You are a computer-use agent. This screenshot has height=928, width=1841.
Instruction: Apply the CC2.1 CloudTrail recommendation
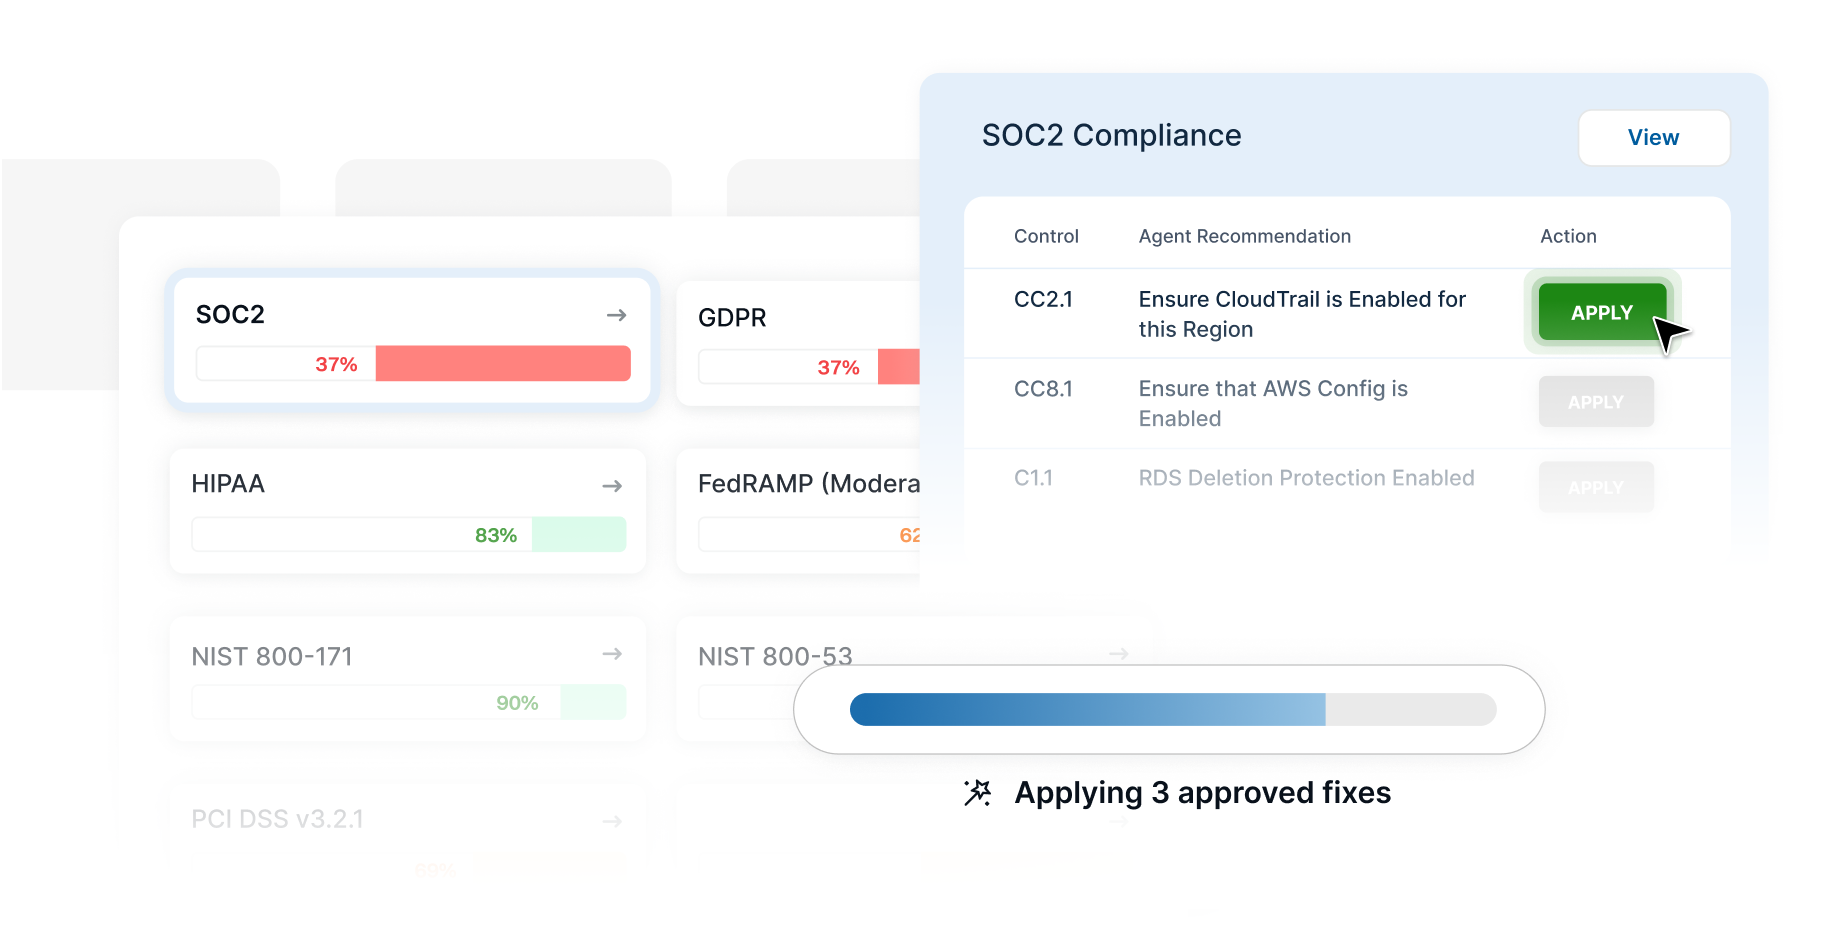(x=1602, y=312)
